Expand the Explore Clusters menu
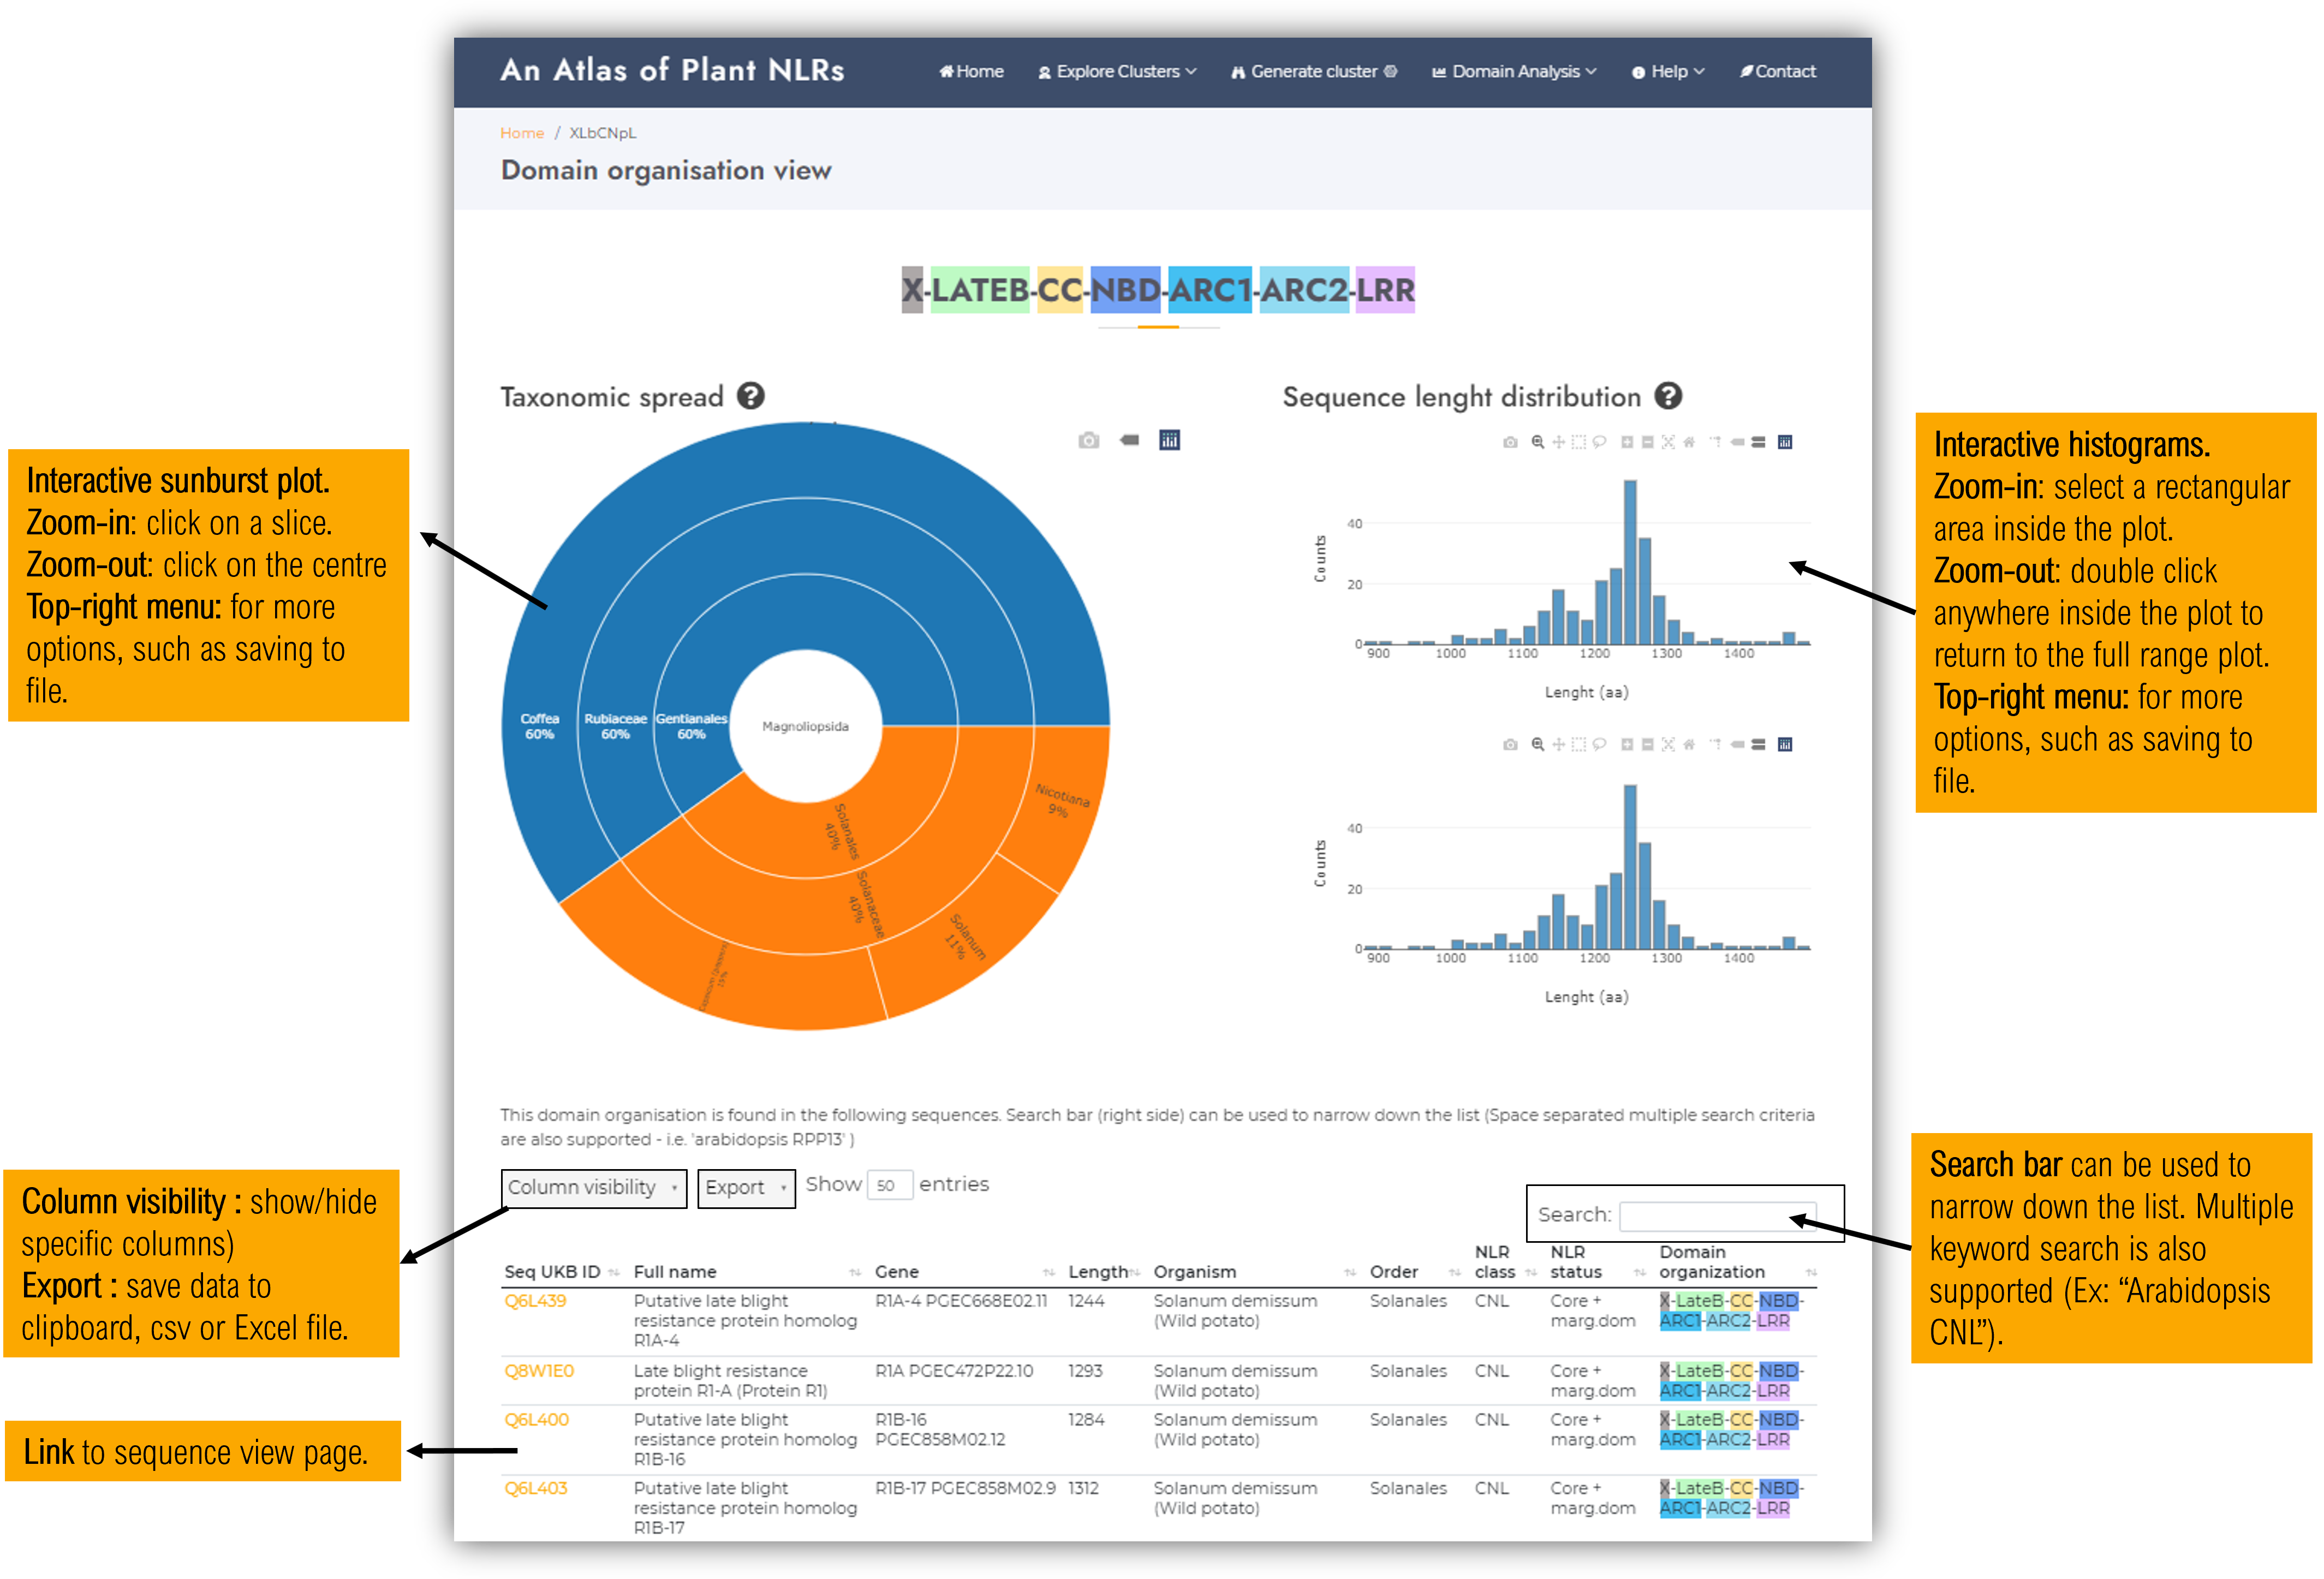This screenshot has width=2324, height=1579. tap(1117, 72)
